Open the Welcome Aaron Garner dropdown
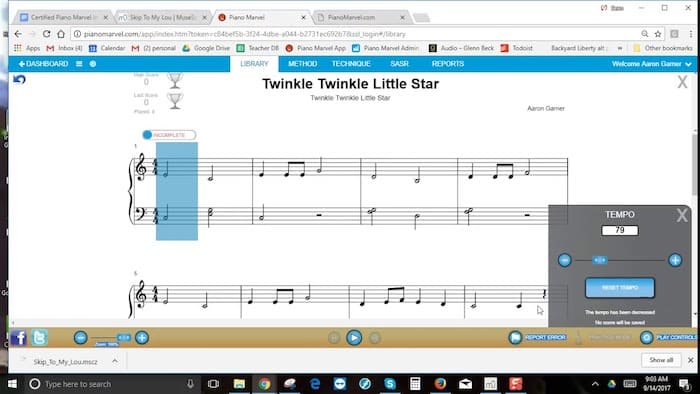This screenshot has width=700, height=394. pyautogui.click(x=651, y=64)
